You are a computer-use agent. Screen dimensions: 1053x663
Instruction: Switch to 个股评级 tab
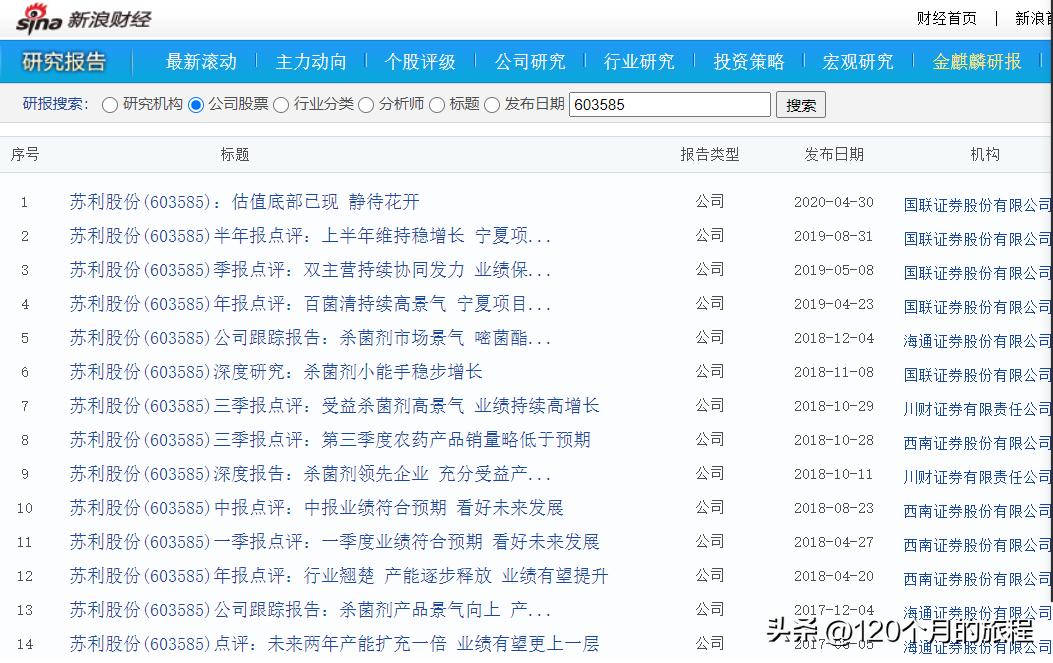point(421,61)
